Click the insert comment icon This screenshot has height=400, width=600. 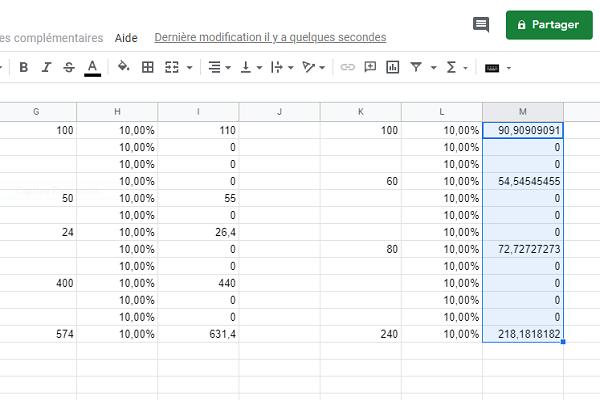[370, 68]
